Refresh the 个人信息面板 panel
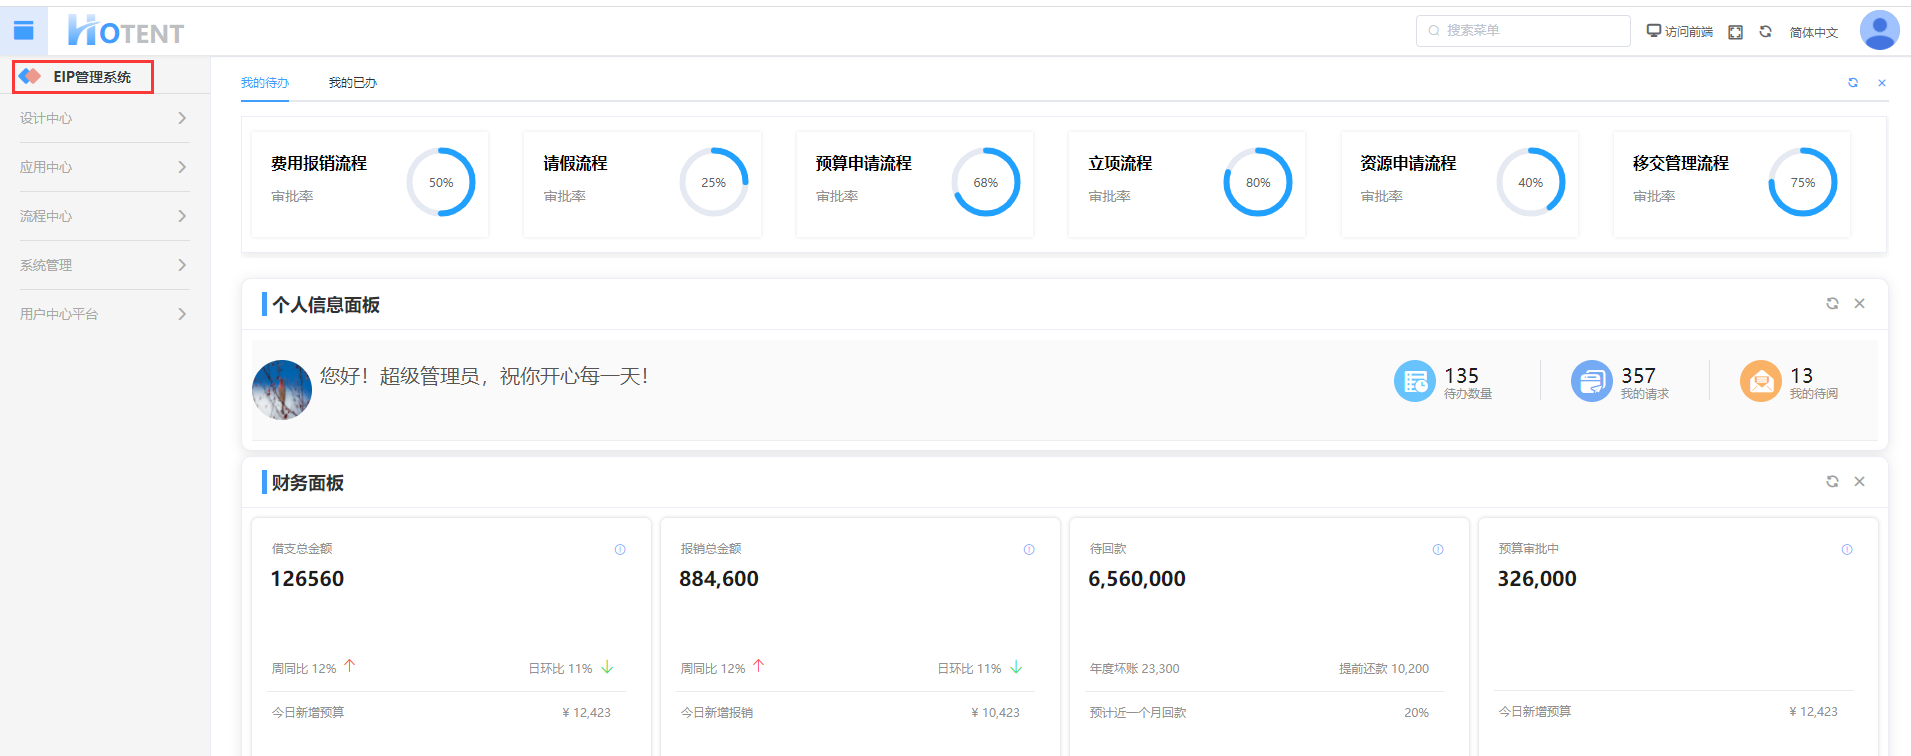 click(1832, 303)
